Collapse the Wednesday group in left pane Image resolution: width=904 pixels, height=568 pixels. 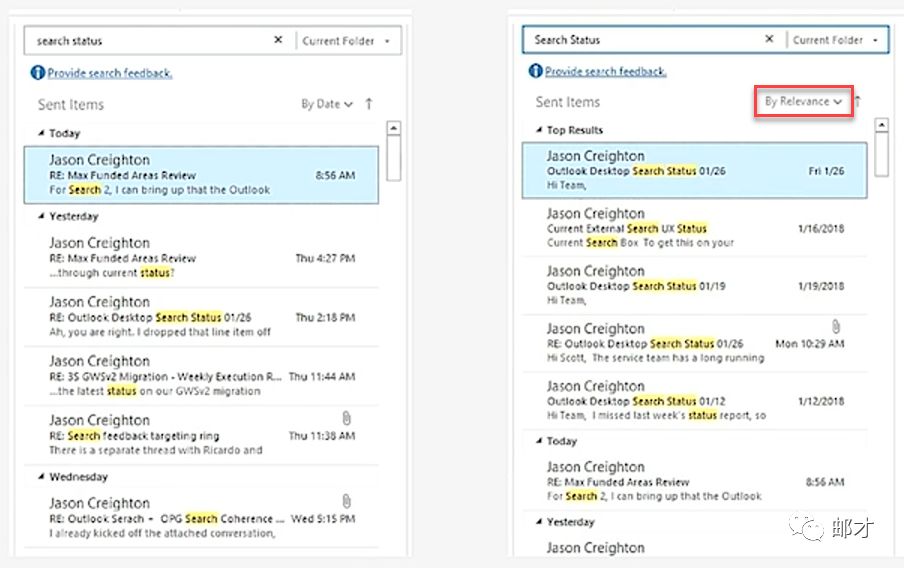click(41, 477)
